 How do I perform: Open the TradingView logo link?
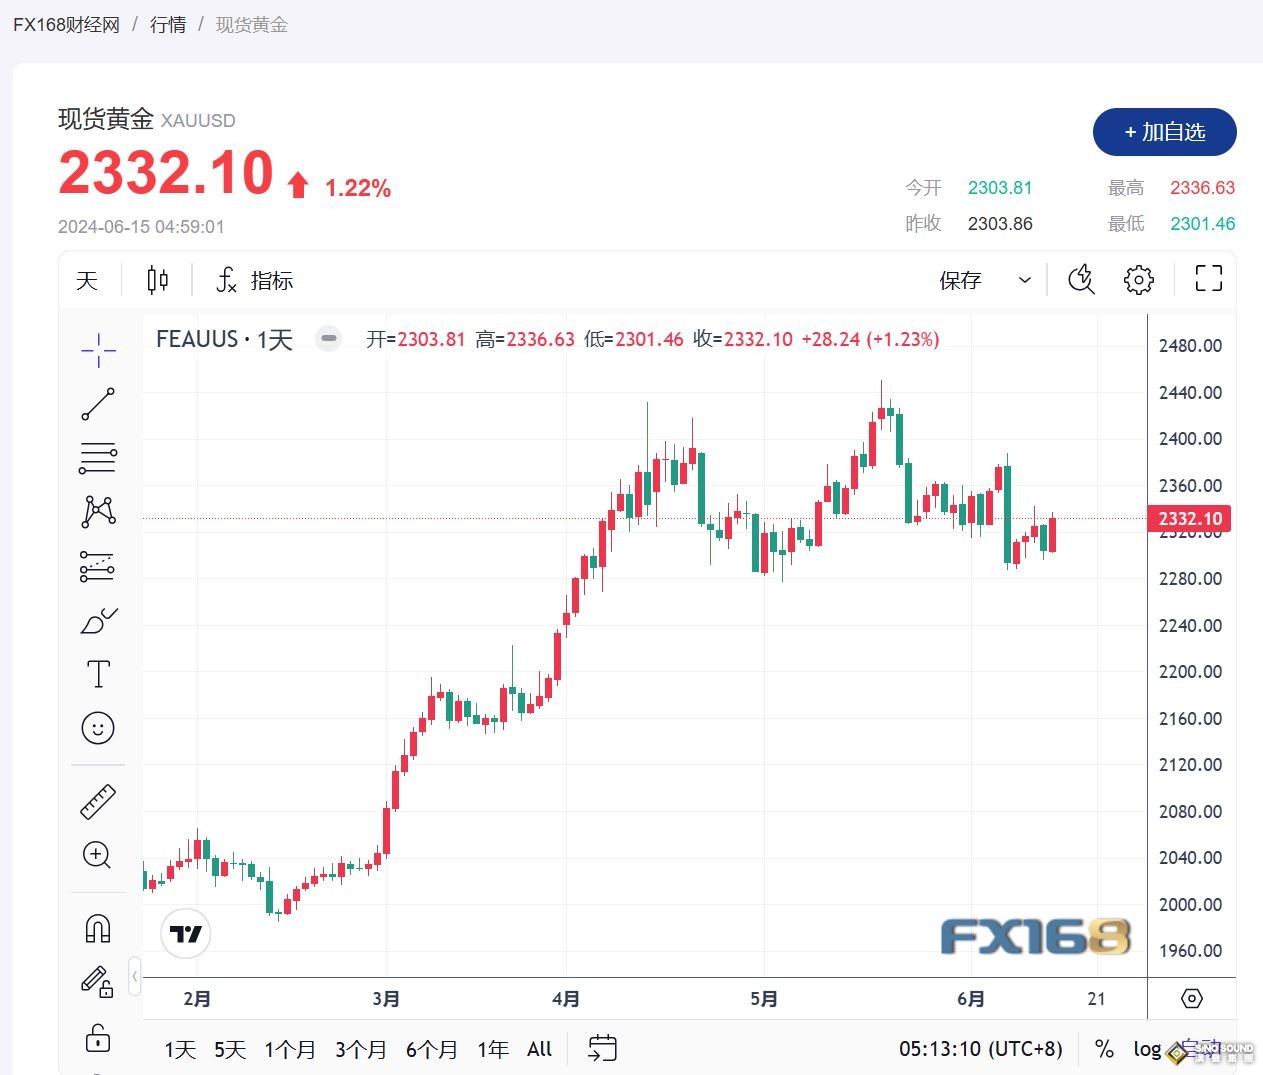click(186, 934)
